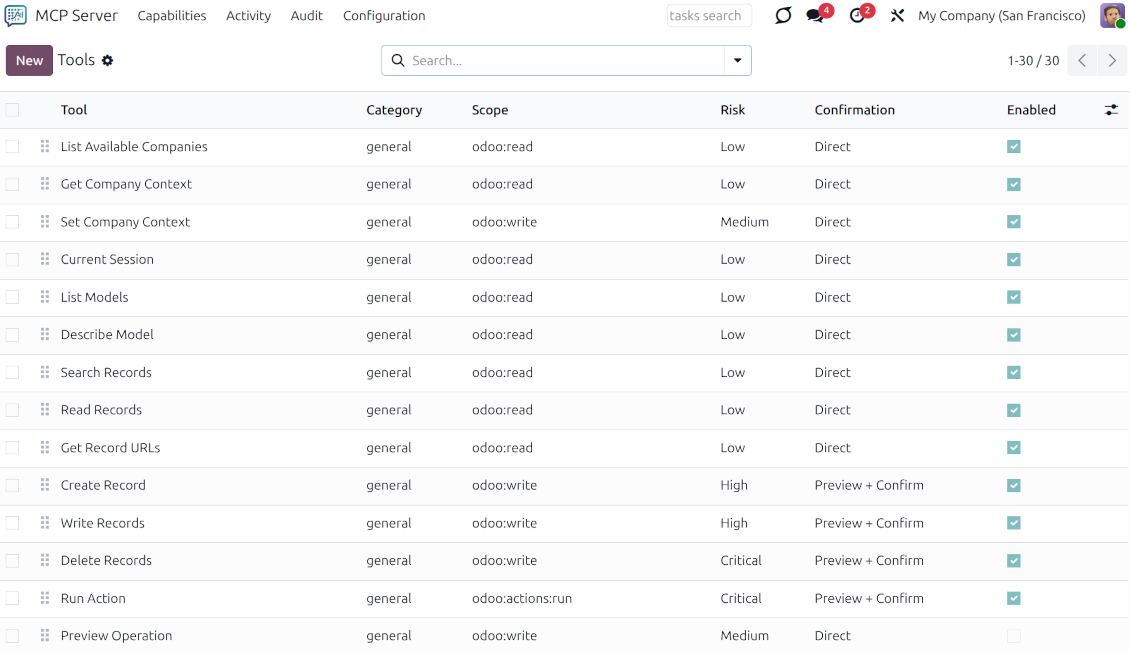Open the MCP Server app icon
This screenshot has height=651, width=1130.
pyautogui.click(x=14, y=15)
